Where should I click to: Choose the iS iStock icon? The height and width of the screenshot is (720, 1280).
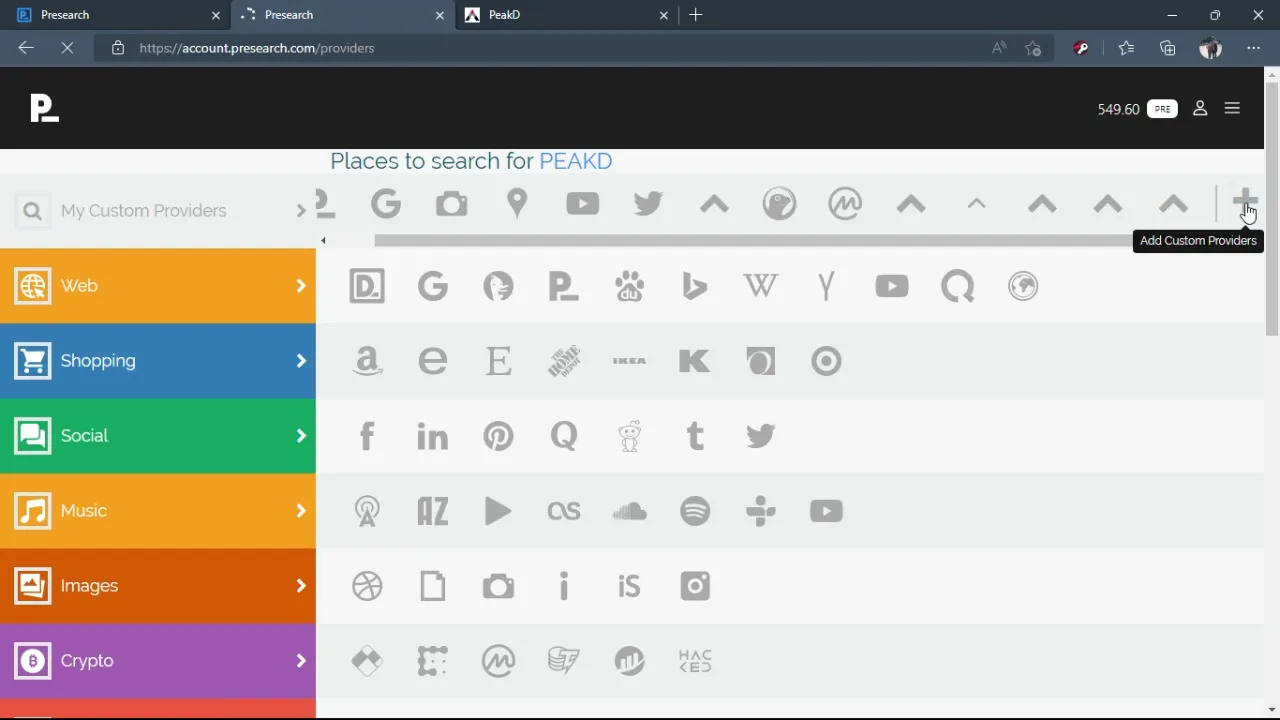[629, 586]
